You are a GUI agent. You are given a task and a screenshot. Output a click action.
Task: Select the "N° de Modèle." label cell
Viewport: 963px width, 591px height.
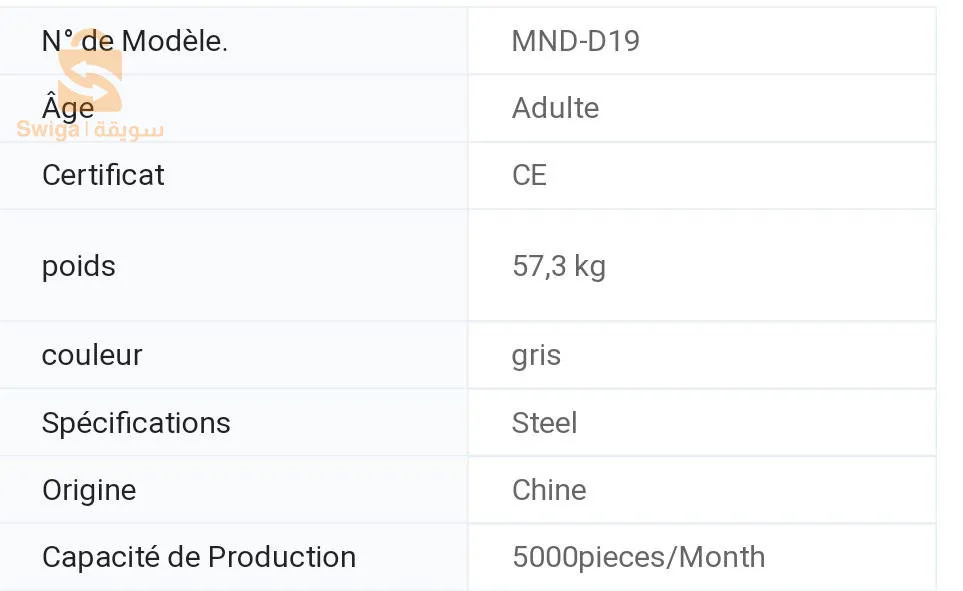[x=135, y=41]
